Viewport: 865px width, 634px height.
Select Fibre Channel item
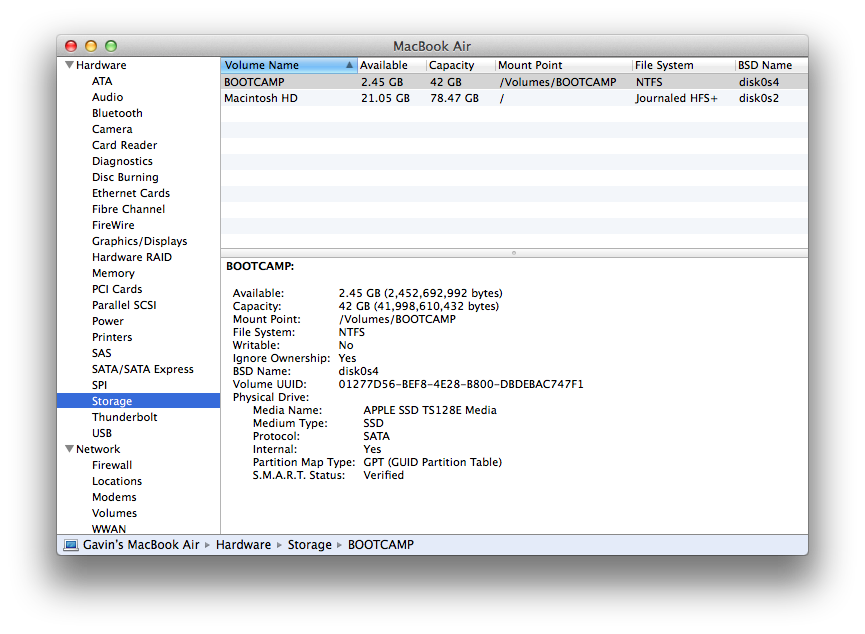[129, 209]
